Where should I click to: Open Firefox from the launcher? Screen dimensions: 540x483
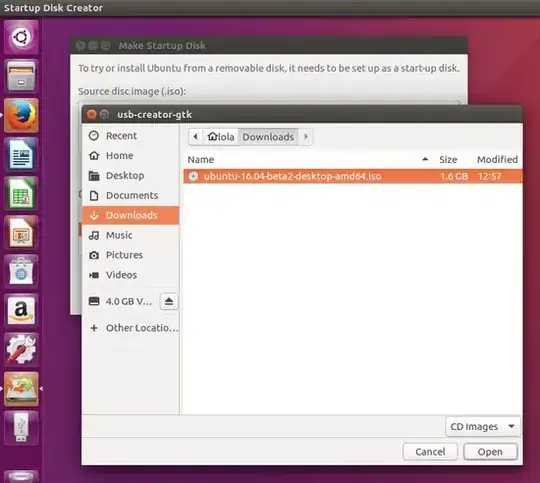coord(21,115)
